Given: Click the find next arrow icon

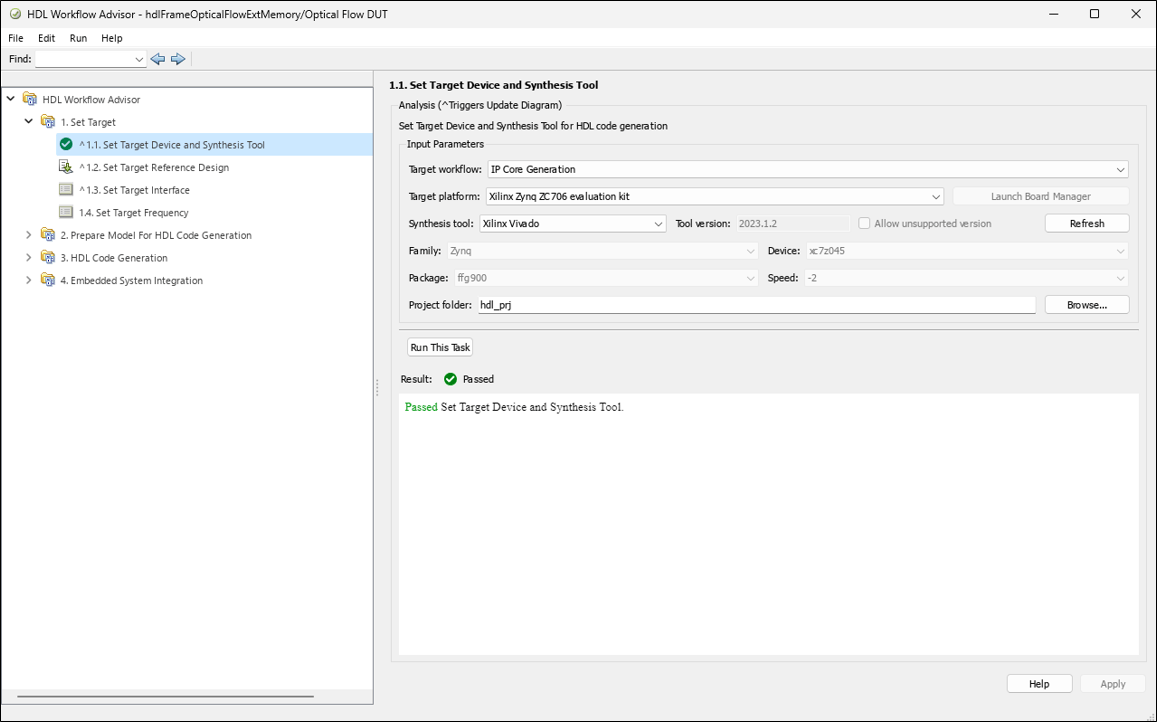Looking at the screenshot, I should pyautogui.click(x=178, y=59).
